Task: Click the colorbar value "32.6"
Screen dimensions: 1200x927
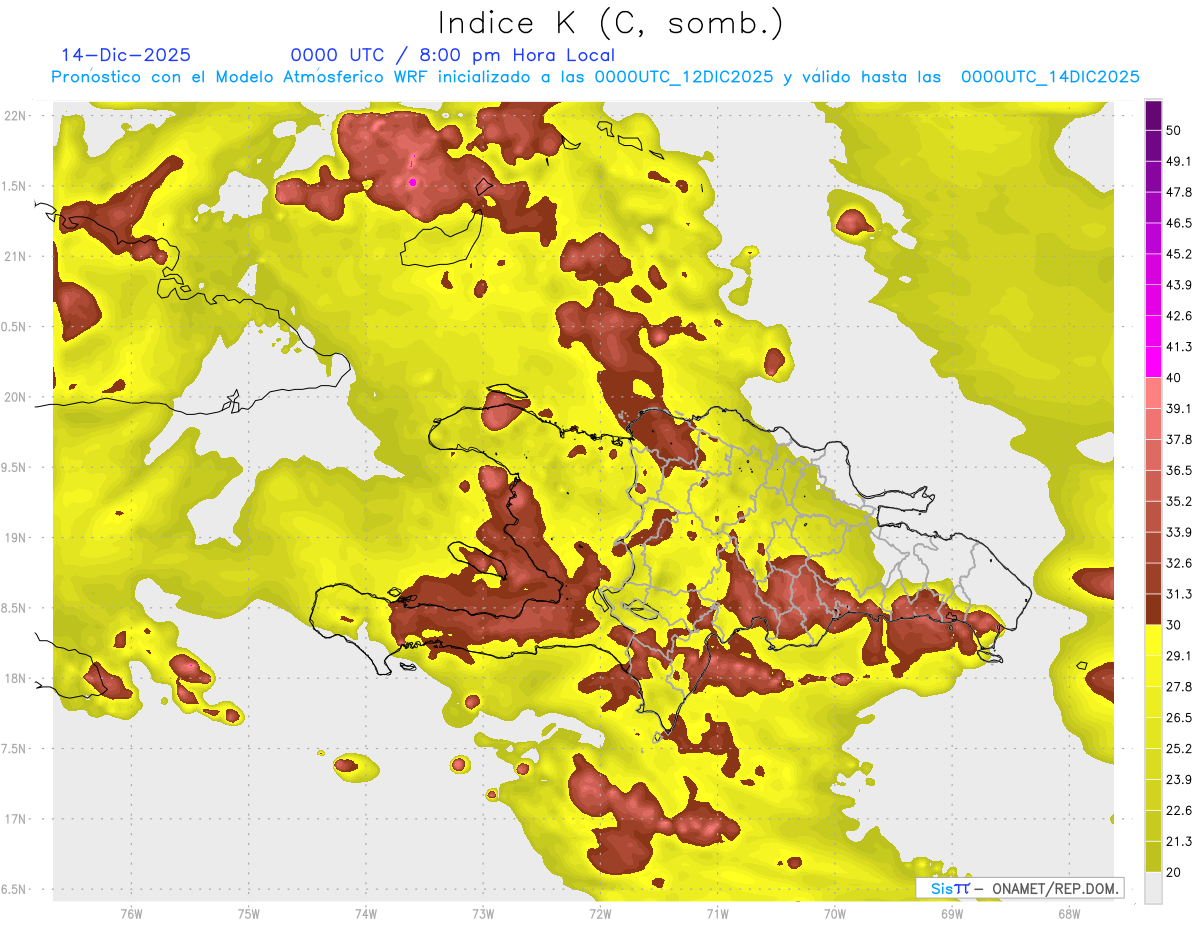Action: pyautogui.click(x=1179, y=563)
